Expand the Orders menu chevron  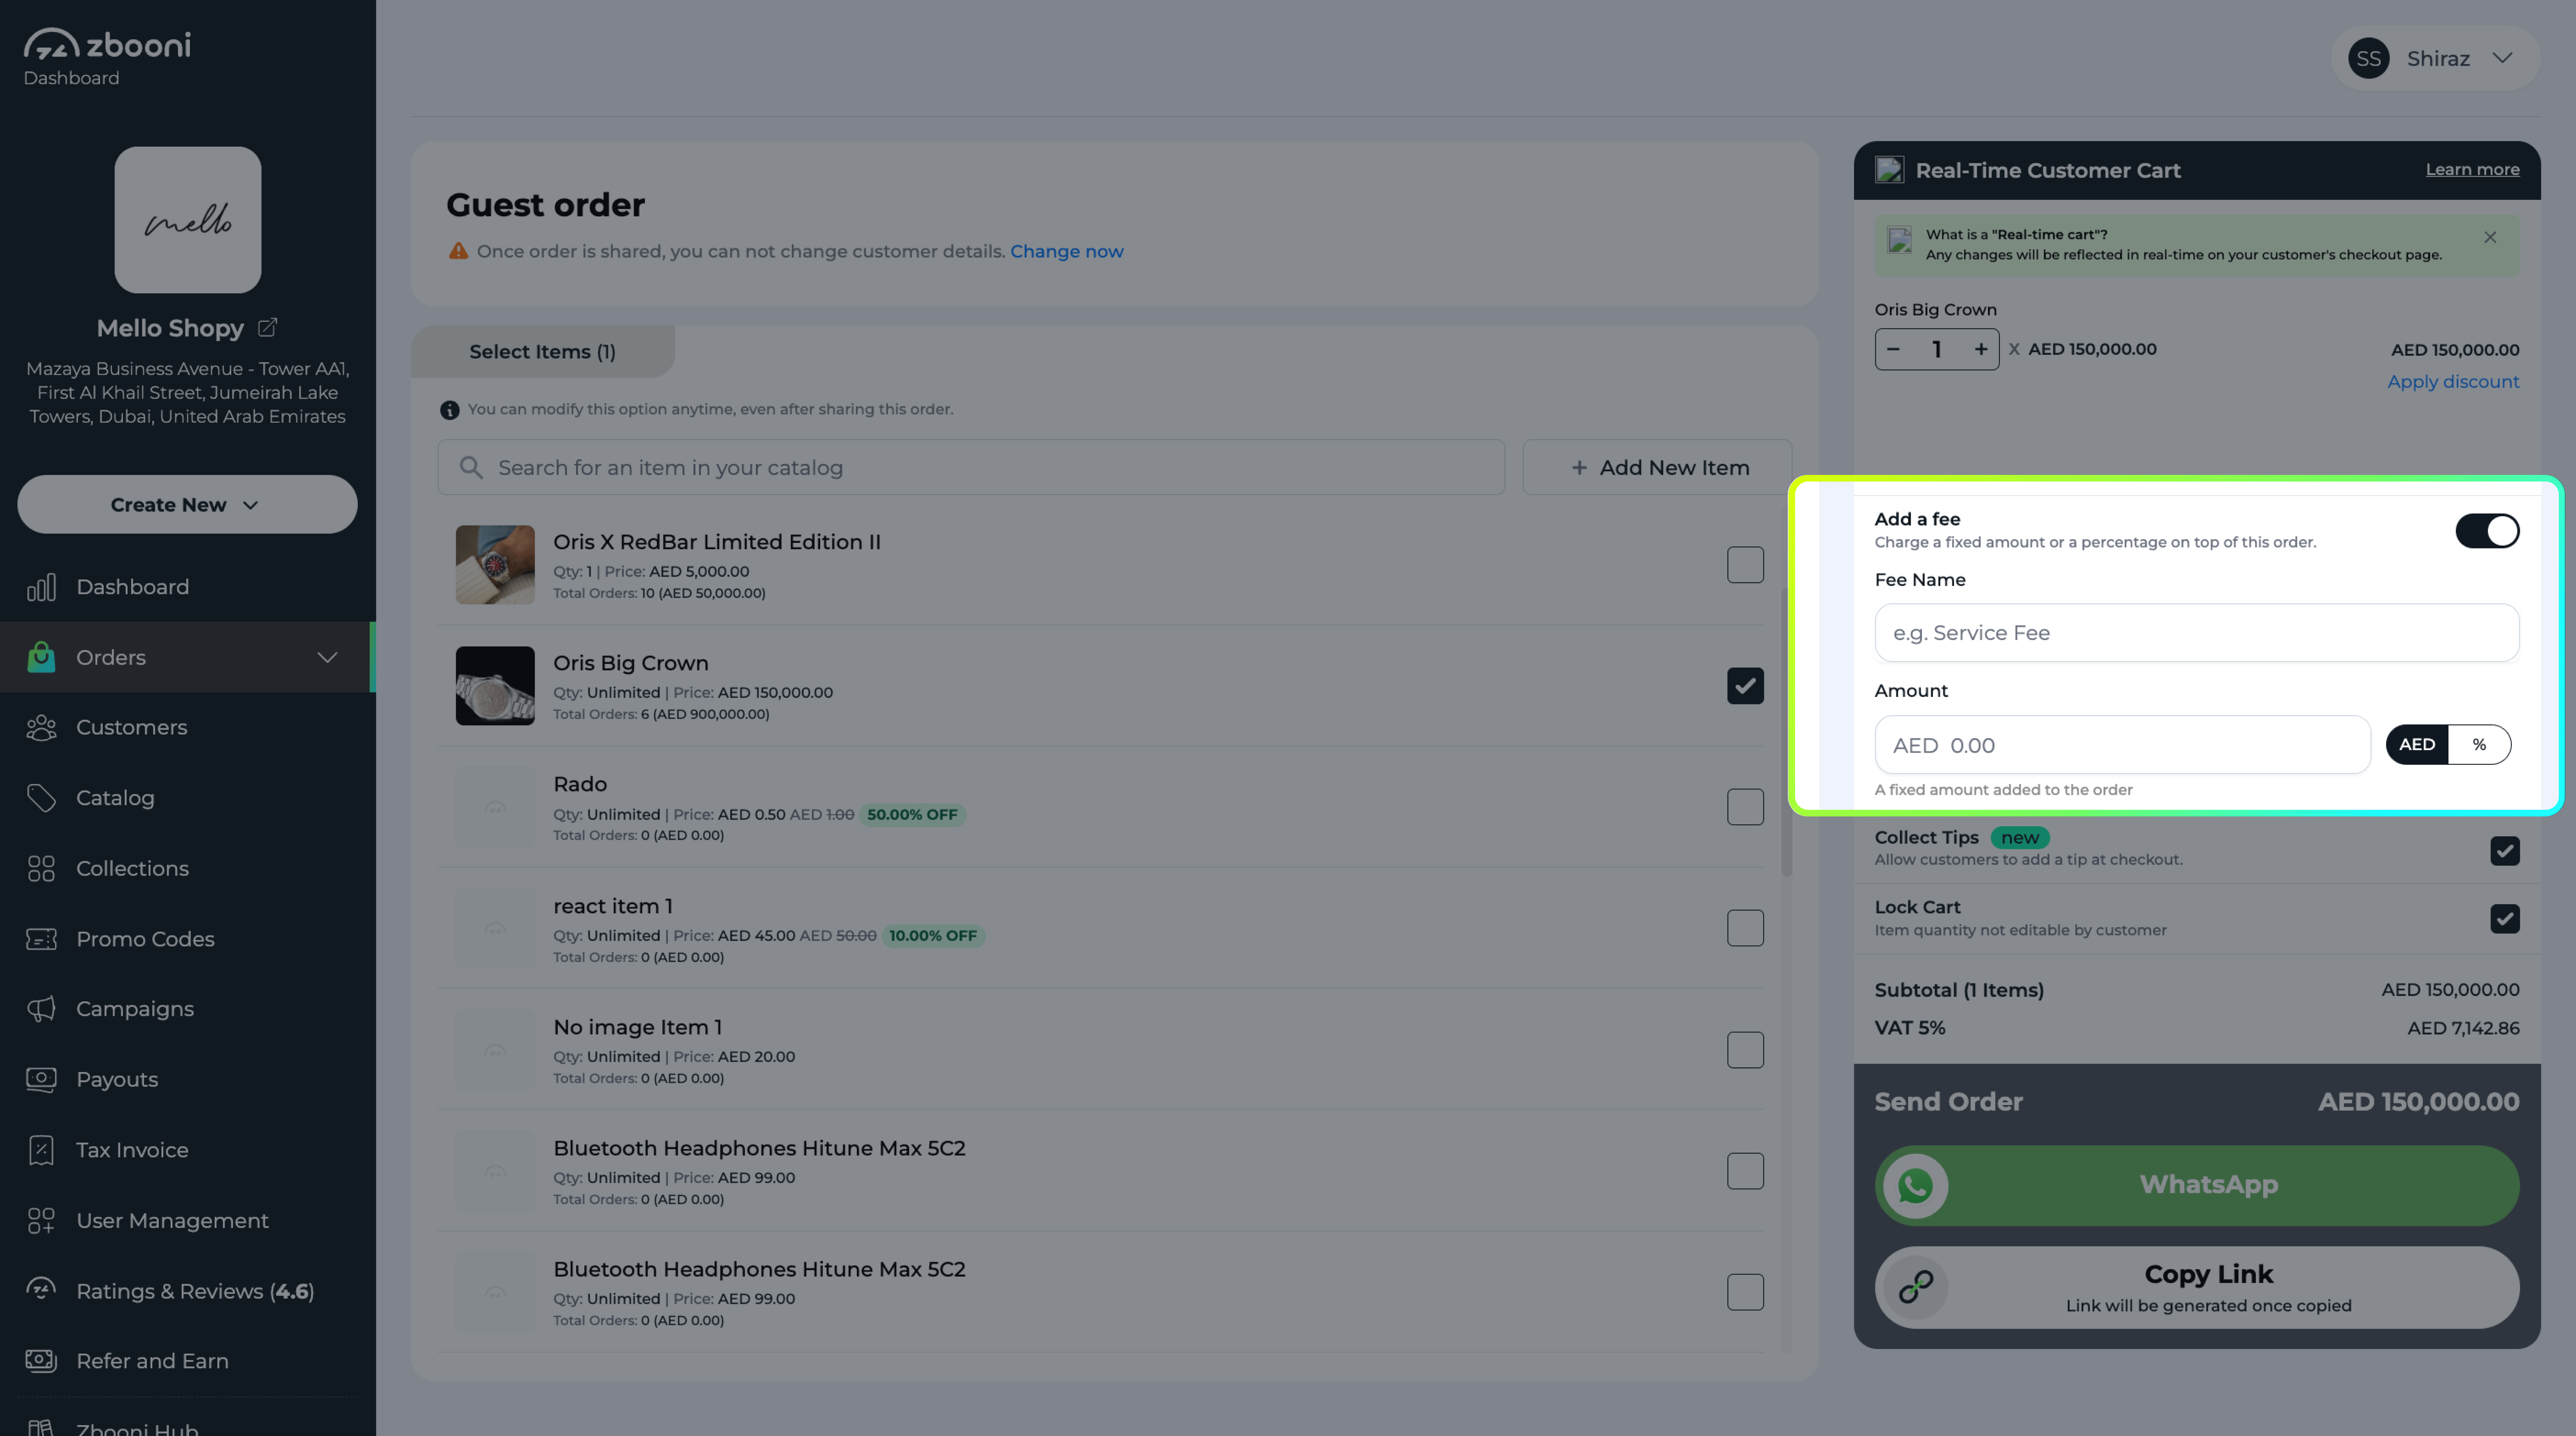pos(327,657)
